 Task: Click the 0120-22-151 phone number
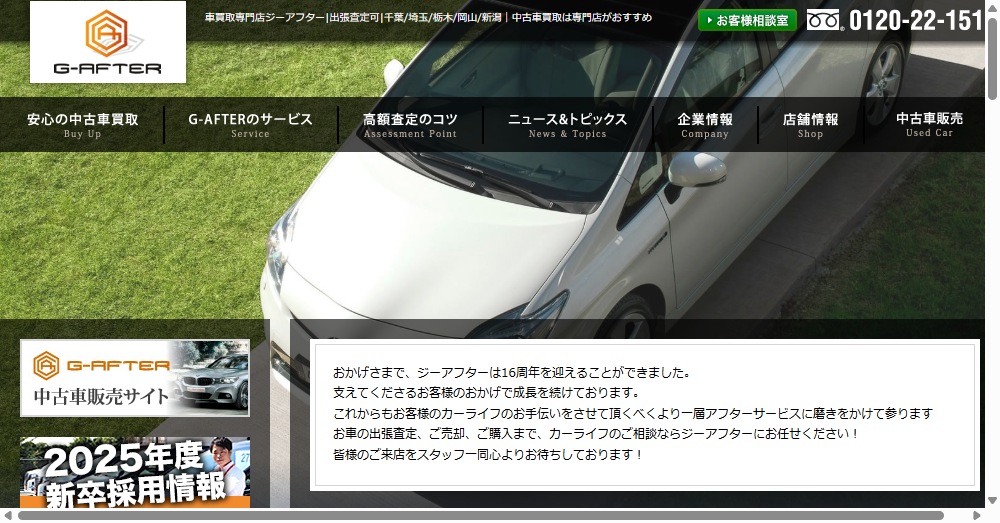pos(915,21)
